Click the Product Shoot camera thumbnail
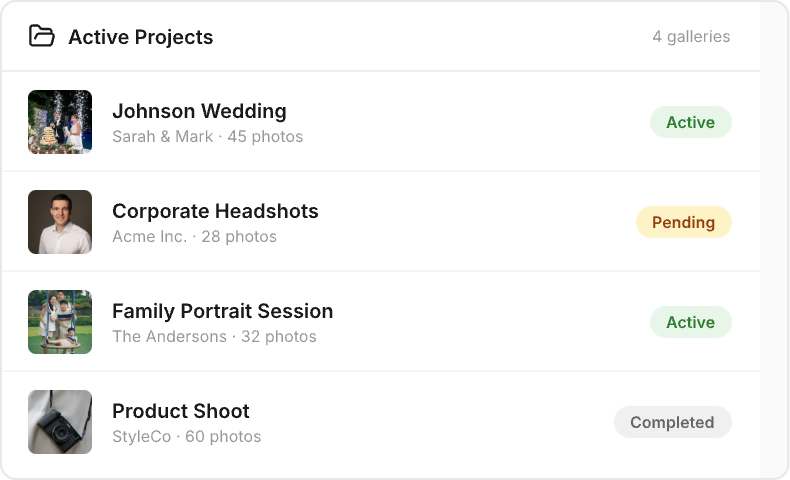The width and height of the screenshot is (790, 480). 60,422
